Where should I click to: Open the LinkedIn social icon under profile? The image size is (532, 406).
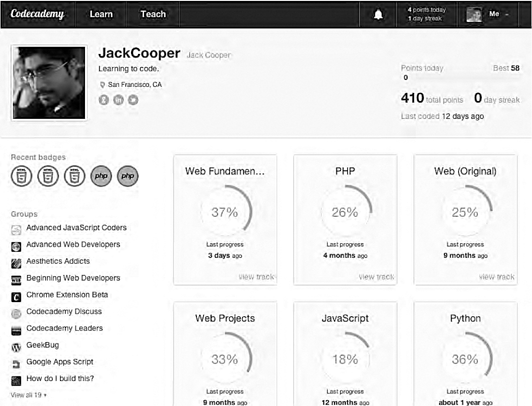pyautogui.click(x=118, y=100)
